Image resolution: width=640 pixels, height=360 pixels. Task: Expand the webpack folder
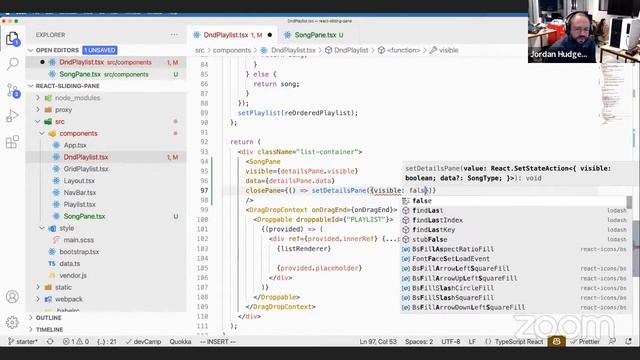point(38,299)
